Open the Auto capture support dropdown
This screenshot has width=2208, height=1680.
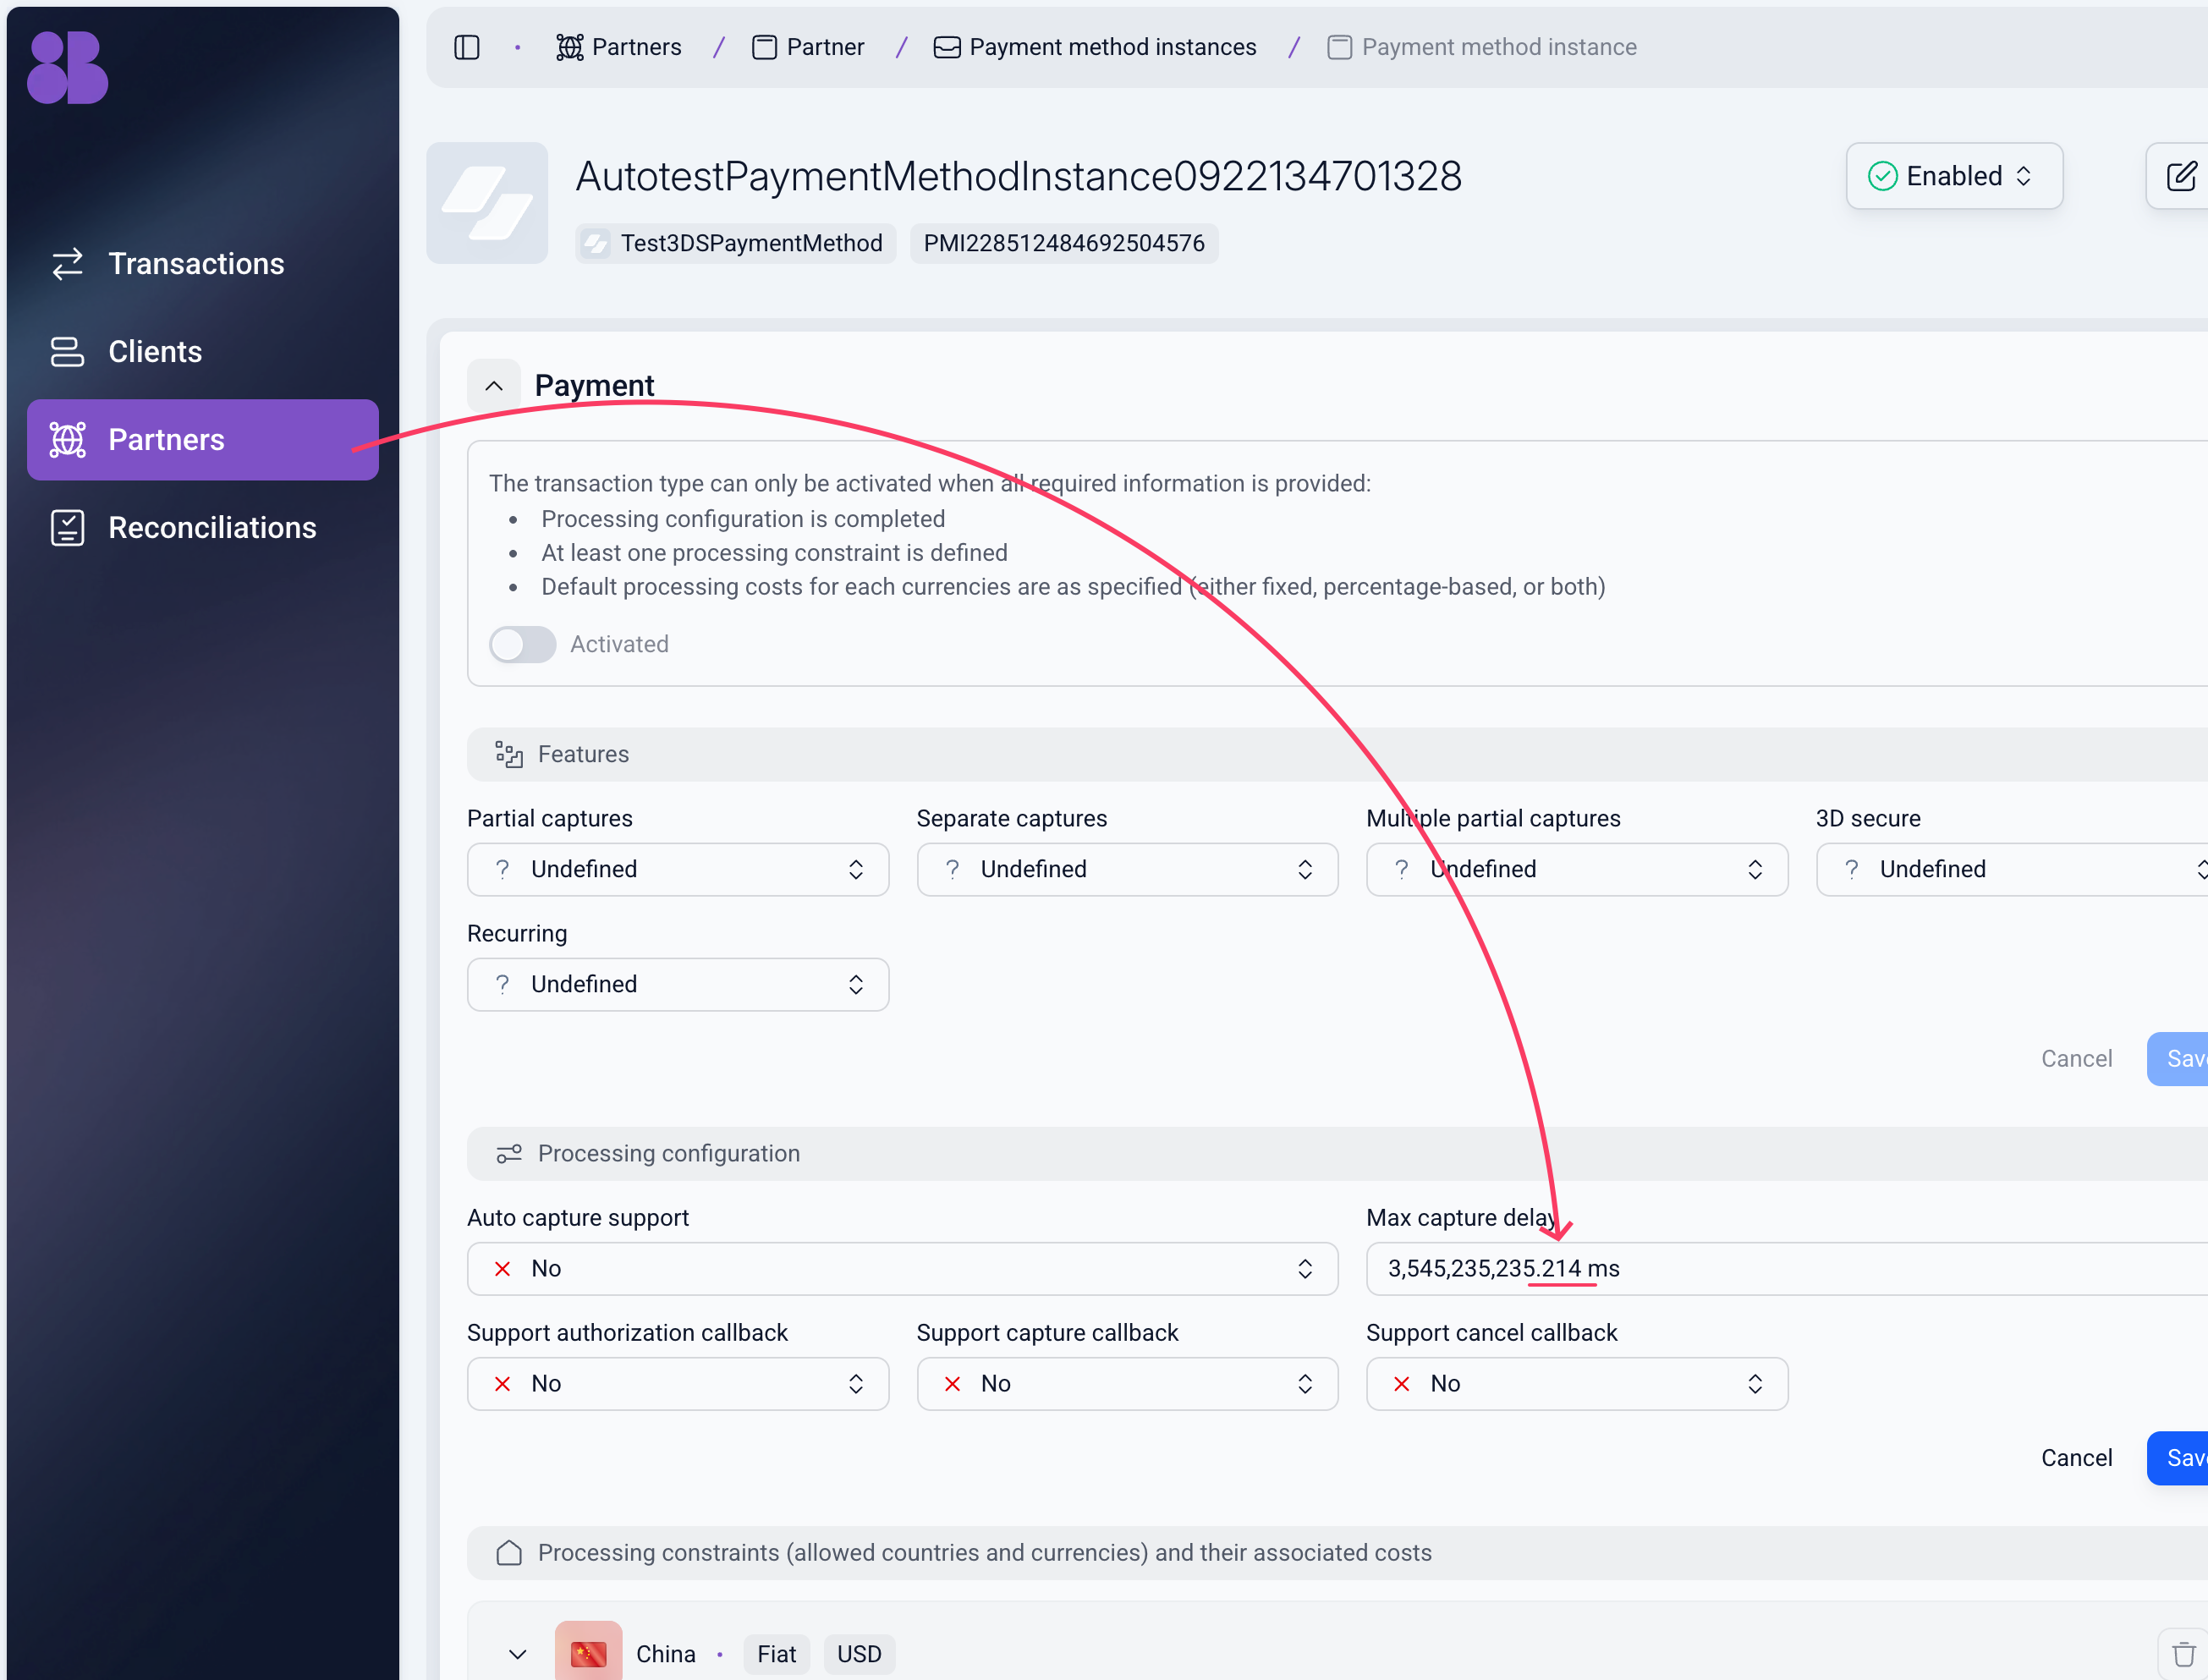click(x=902, y=1268)
